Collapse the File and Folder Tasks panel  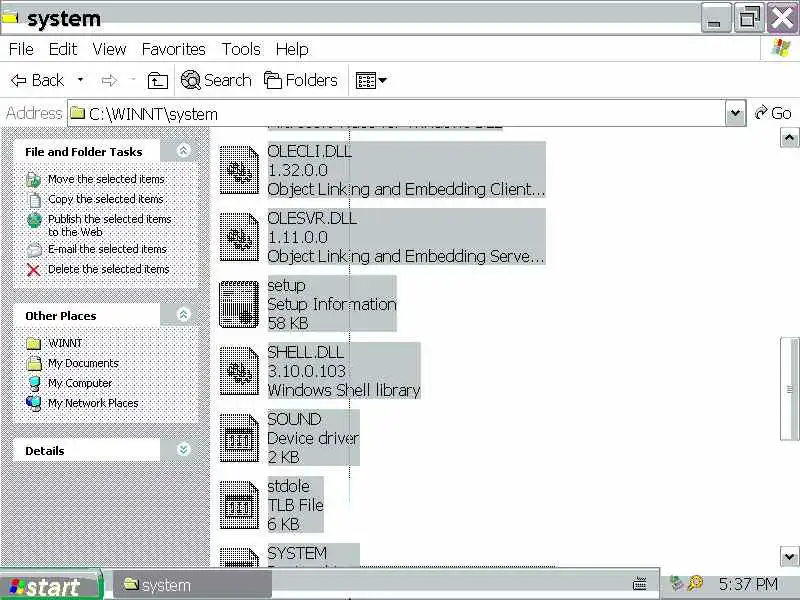click(x=183, y=151)
